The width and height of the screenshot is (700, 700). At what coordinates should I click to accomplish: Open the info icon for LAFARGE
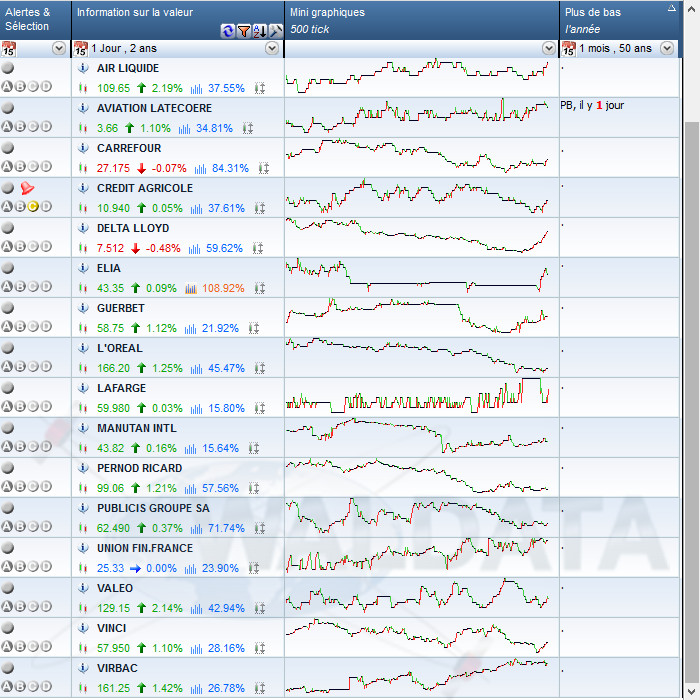(83, 388)
